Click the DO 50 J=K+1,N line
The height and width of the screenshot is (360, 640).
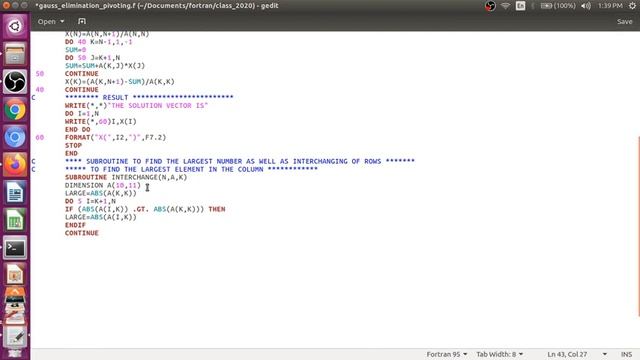[x=92, y=58]
